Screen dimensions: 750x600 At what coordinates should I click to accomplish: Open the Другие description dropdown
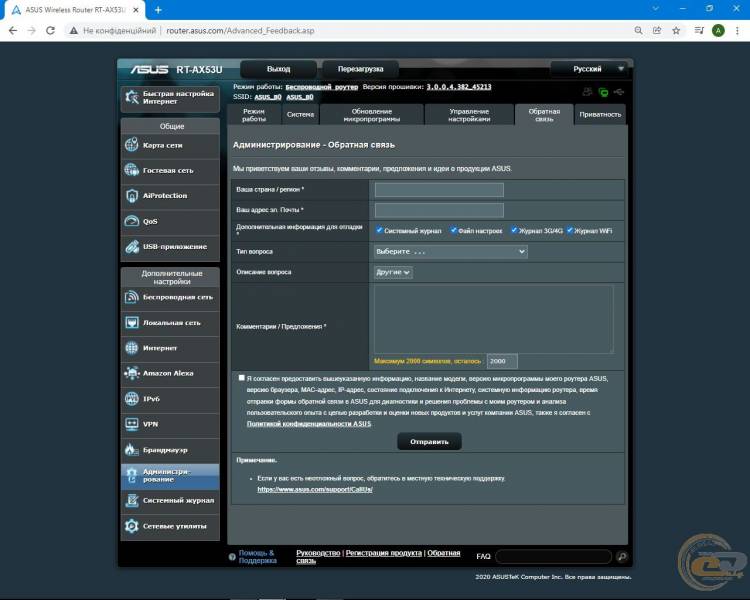(x=393, y=272)
